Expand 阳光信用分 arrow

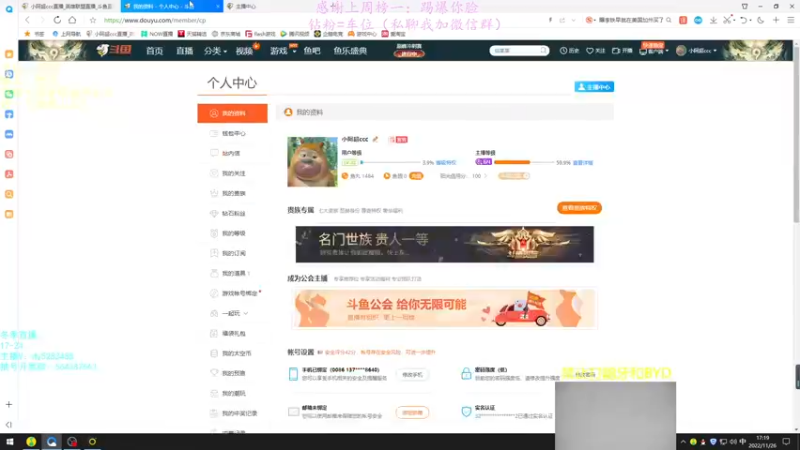(486, 176)
